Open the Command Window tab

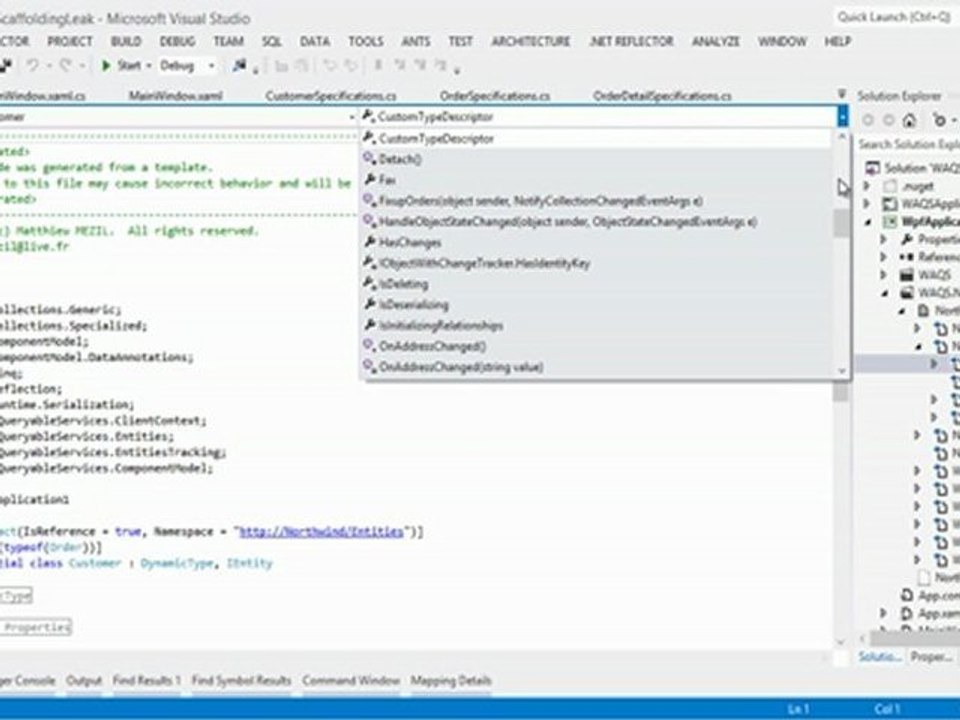pos(351,681)
